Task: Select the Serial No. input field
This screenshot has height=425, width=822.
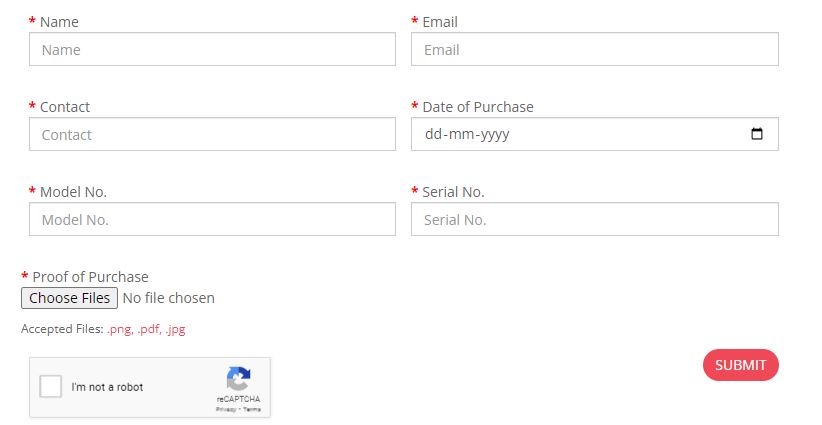Action: pos(594,220)
